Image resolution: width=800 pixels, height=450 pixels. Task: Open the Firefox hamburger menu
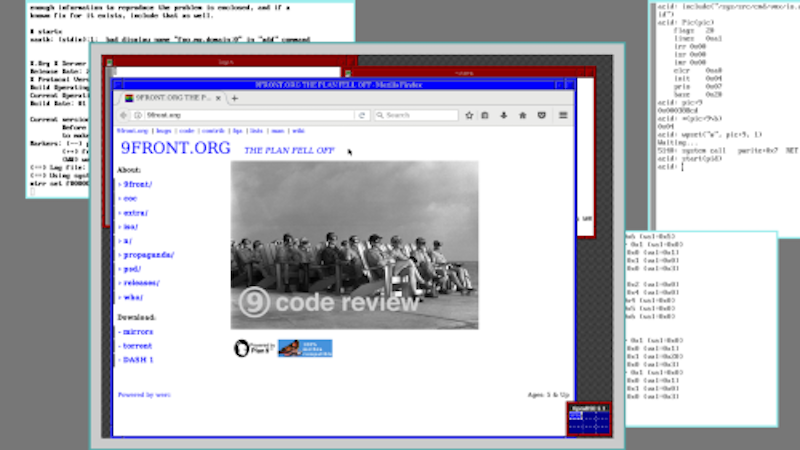pos(563,115)
